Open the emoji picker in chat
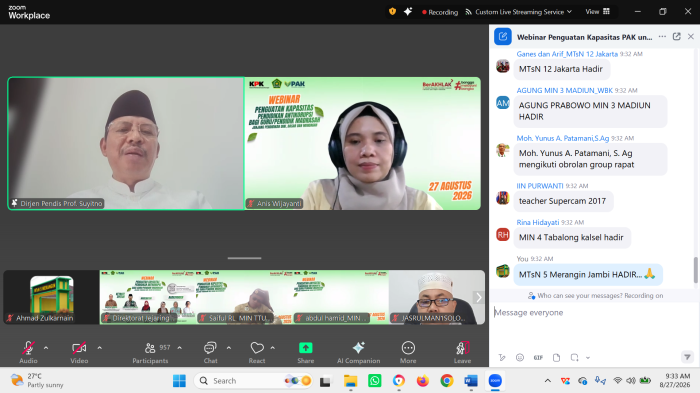 click(520, 357)
